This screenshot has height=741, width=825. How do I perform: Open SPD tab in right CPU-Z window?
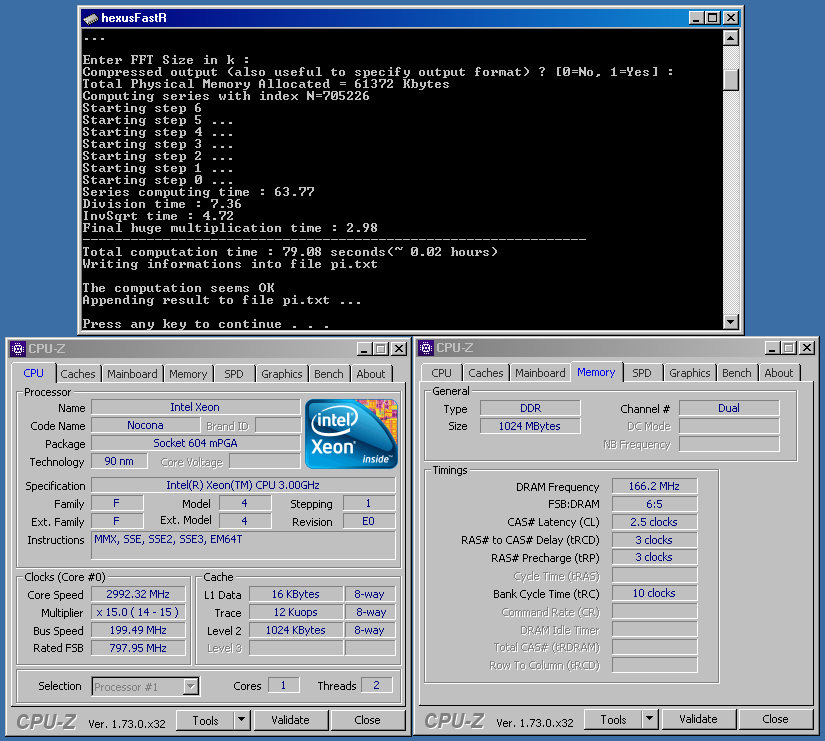point(642,373)
